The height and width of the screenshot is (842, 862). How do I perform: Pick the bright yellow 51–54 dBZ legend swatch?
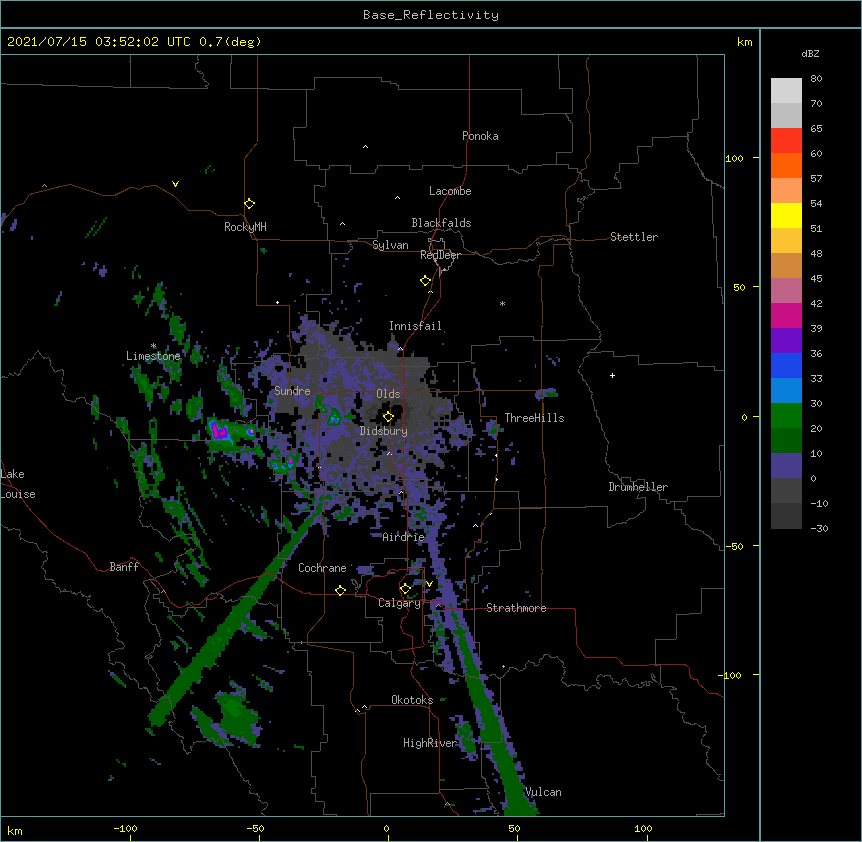click(x=786, y=215)
